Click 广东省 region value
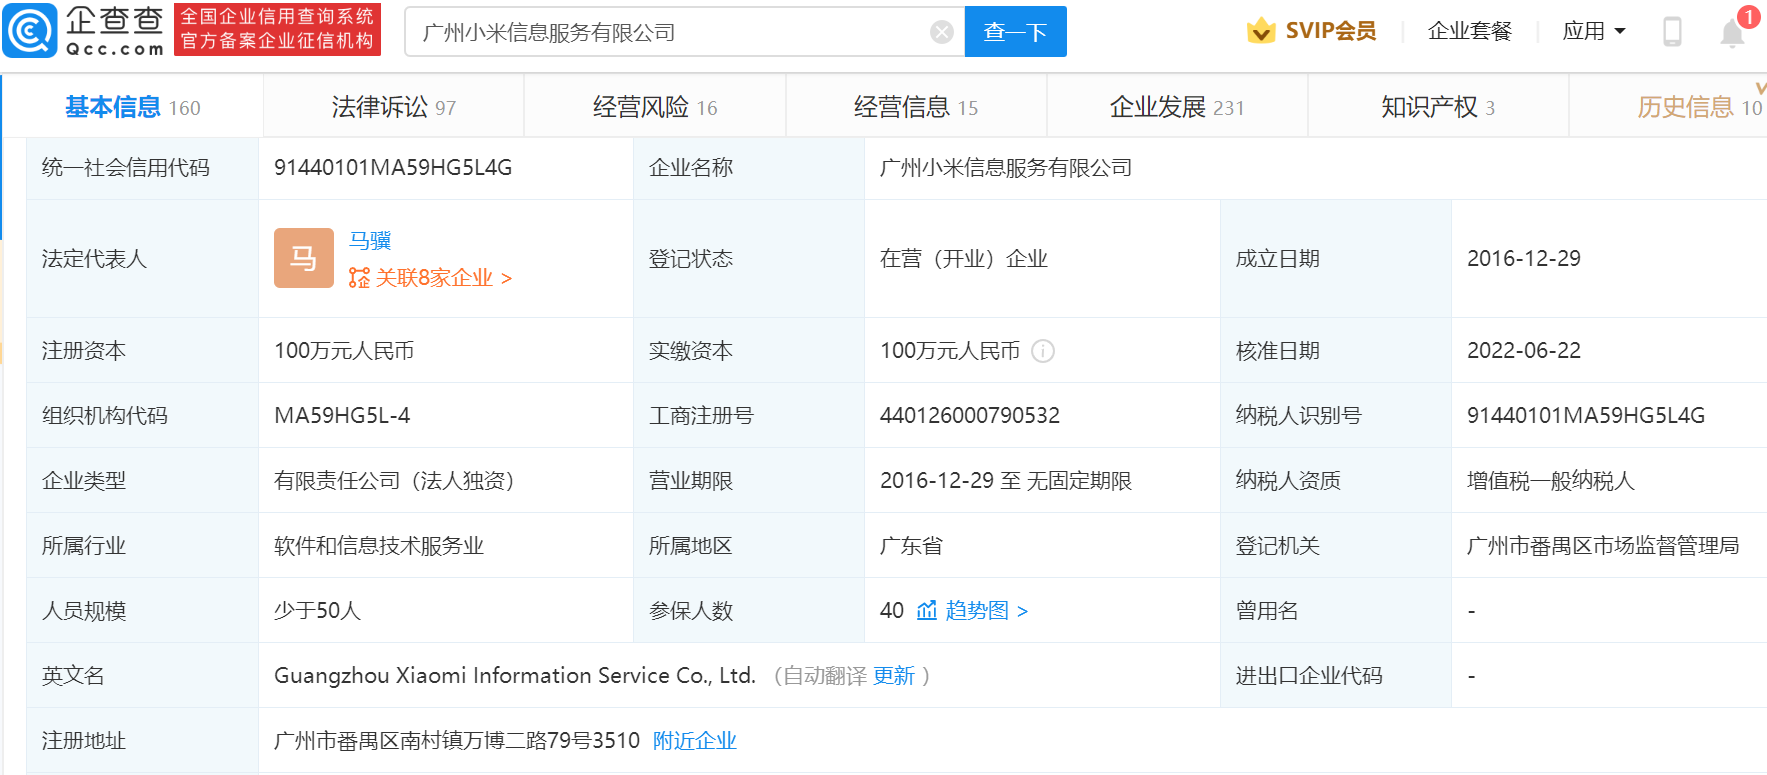The height and width of the screenshot is (775, 1767). click(911, 546)
